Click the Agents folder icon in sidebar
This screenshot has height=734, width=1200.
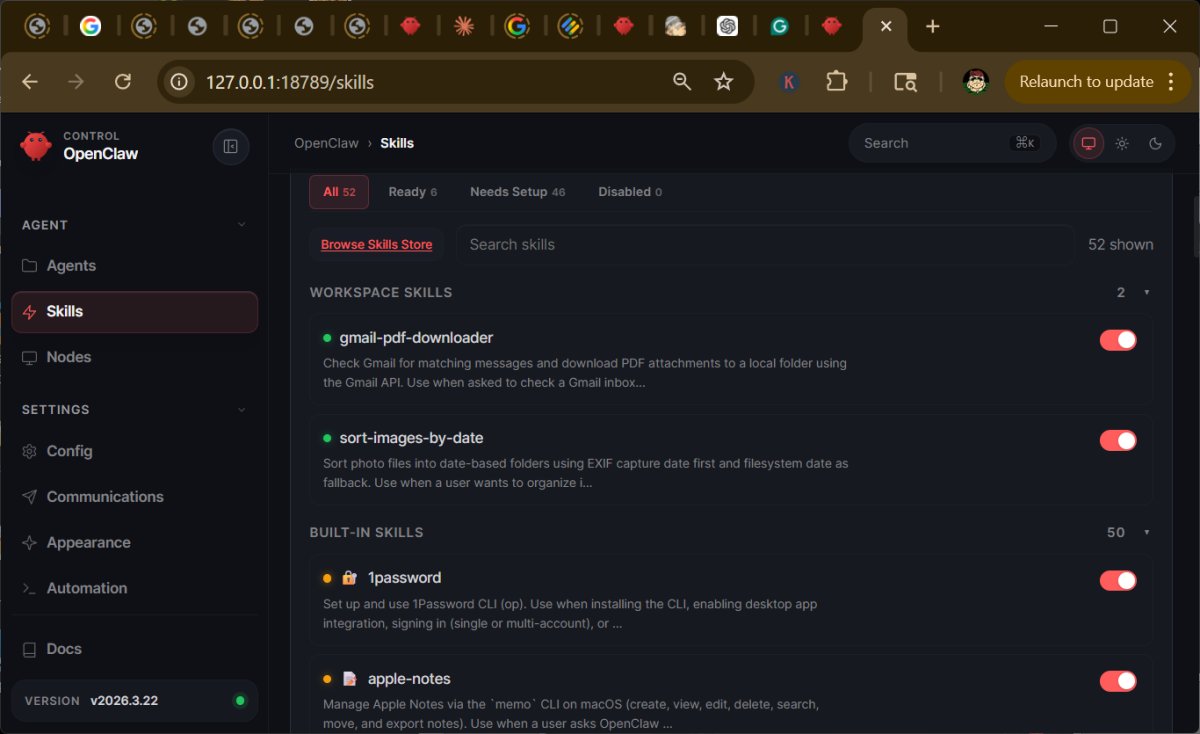30,266
